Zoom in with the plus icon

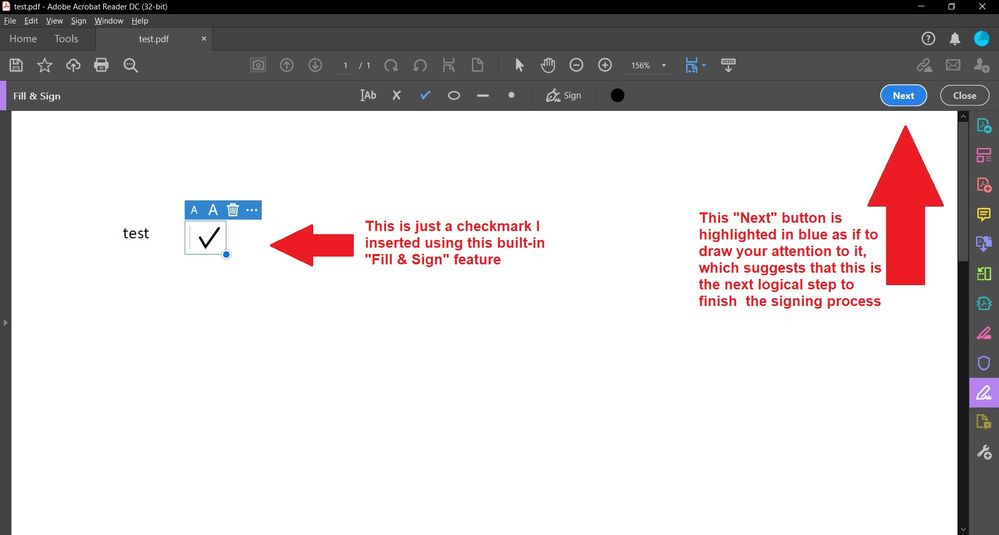coord(605,65)
